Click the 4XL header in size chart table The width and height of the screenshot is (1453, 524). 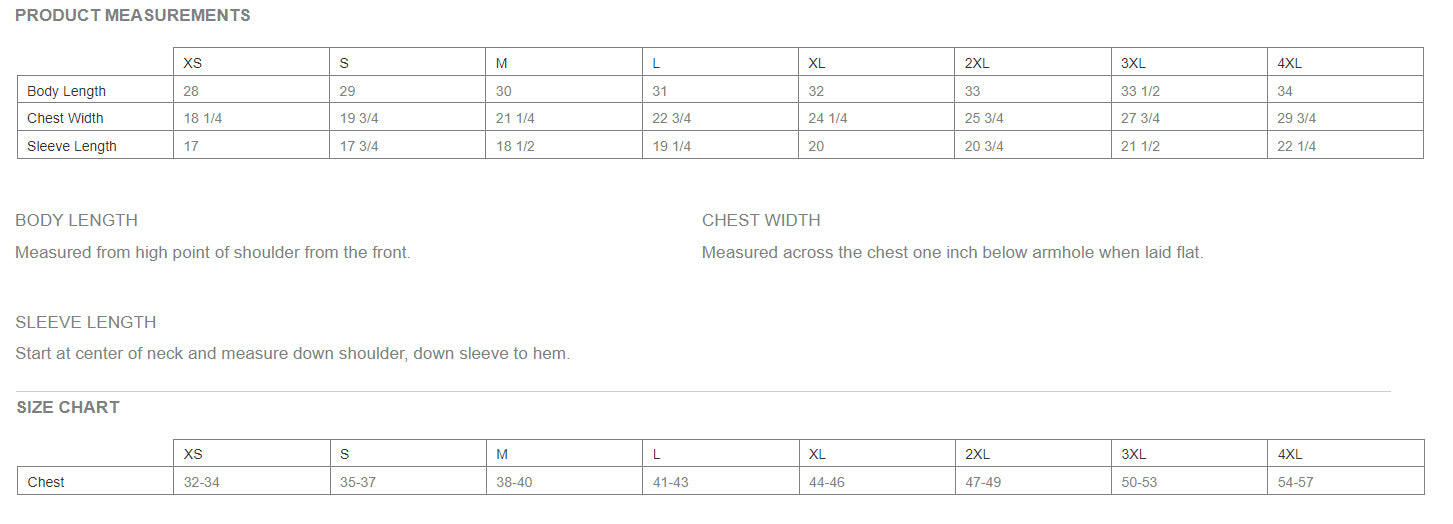pos(1290,454)
